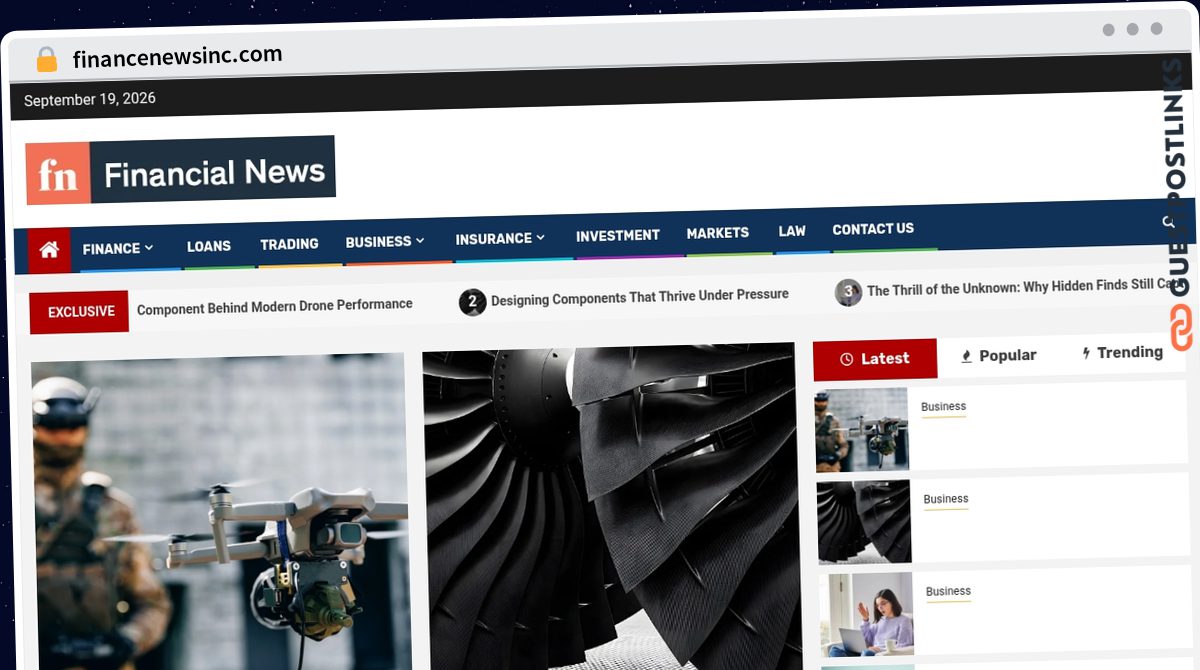Open the Contact Us page
This screenshot has height=670, width=1200.
[873, 229]
